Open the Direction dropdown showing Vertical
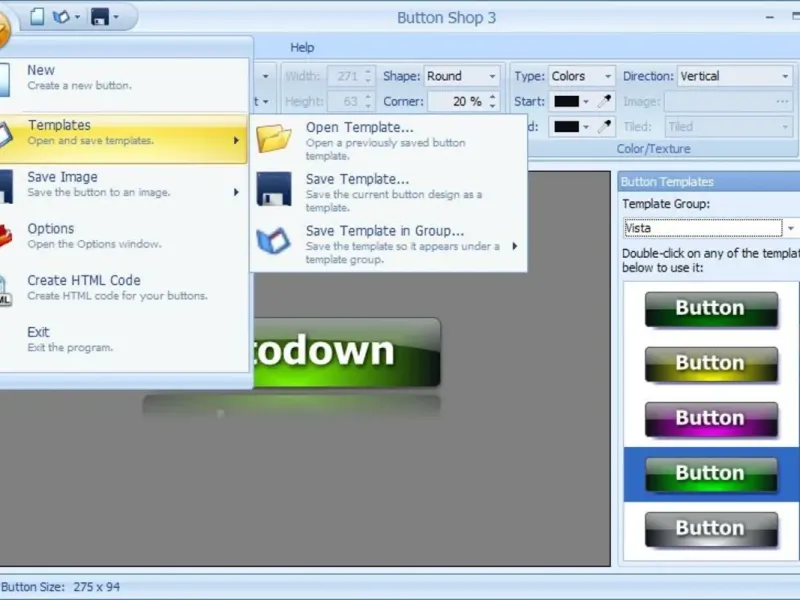The height and width of the screenshot is (600, 800). [735, 76]
